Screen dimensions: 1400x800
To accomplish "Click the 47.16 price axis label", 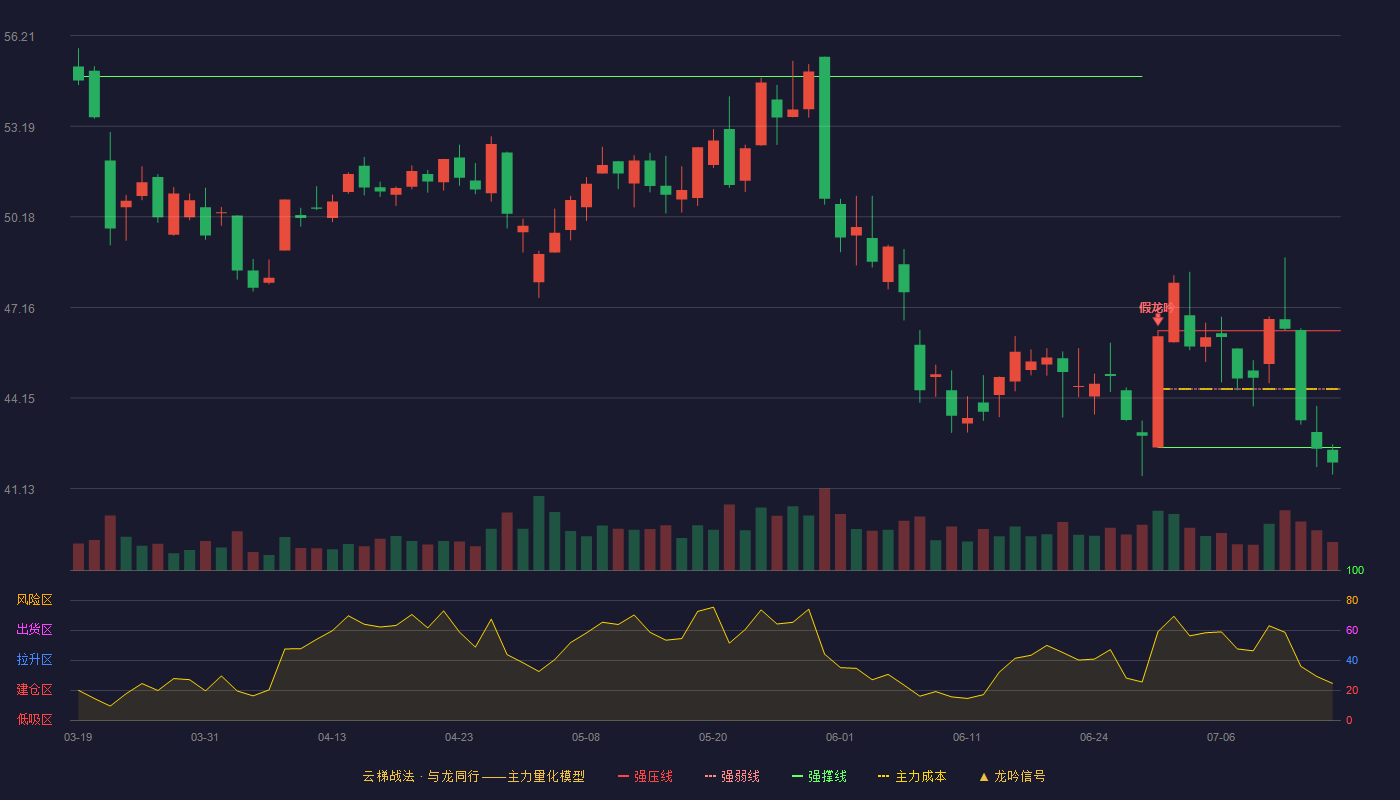I will coord(19,309).
